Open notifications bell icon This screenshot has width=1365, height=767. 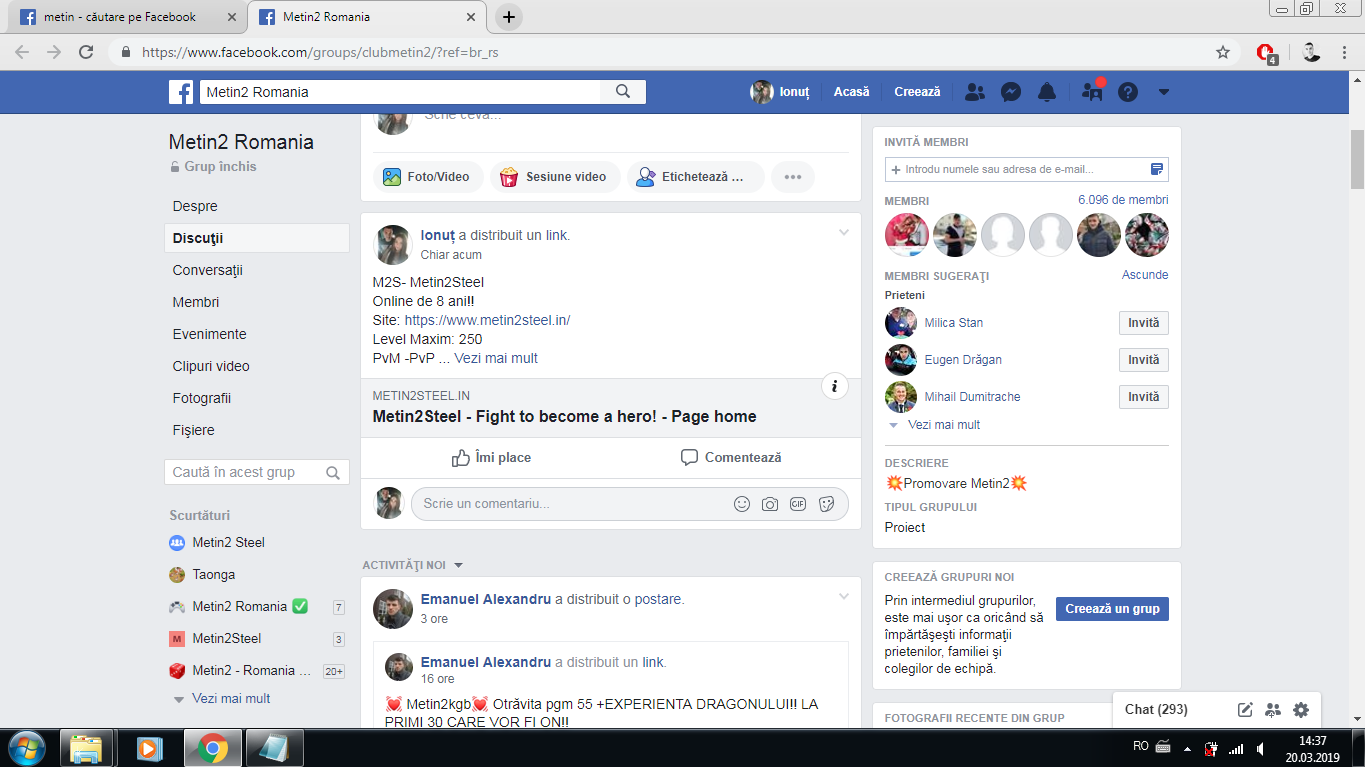pos(1047,92)
